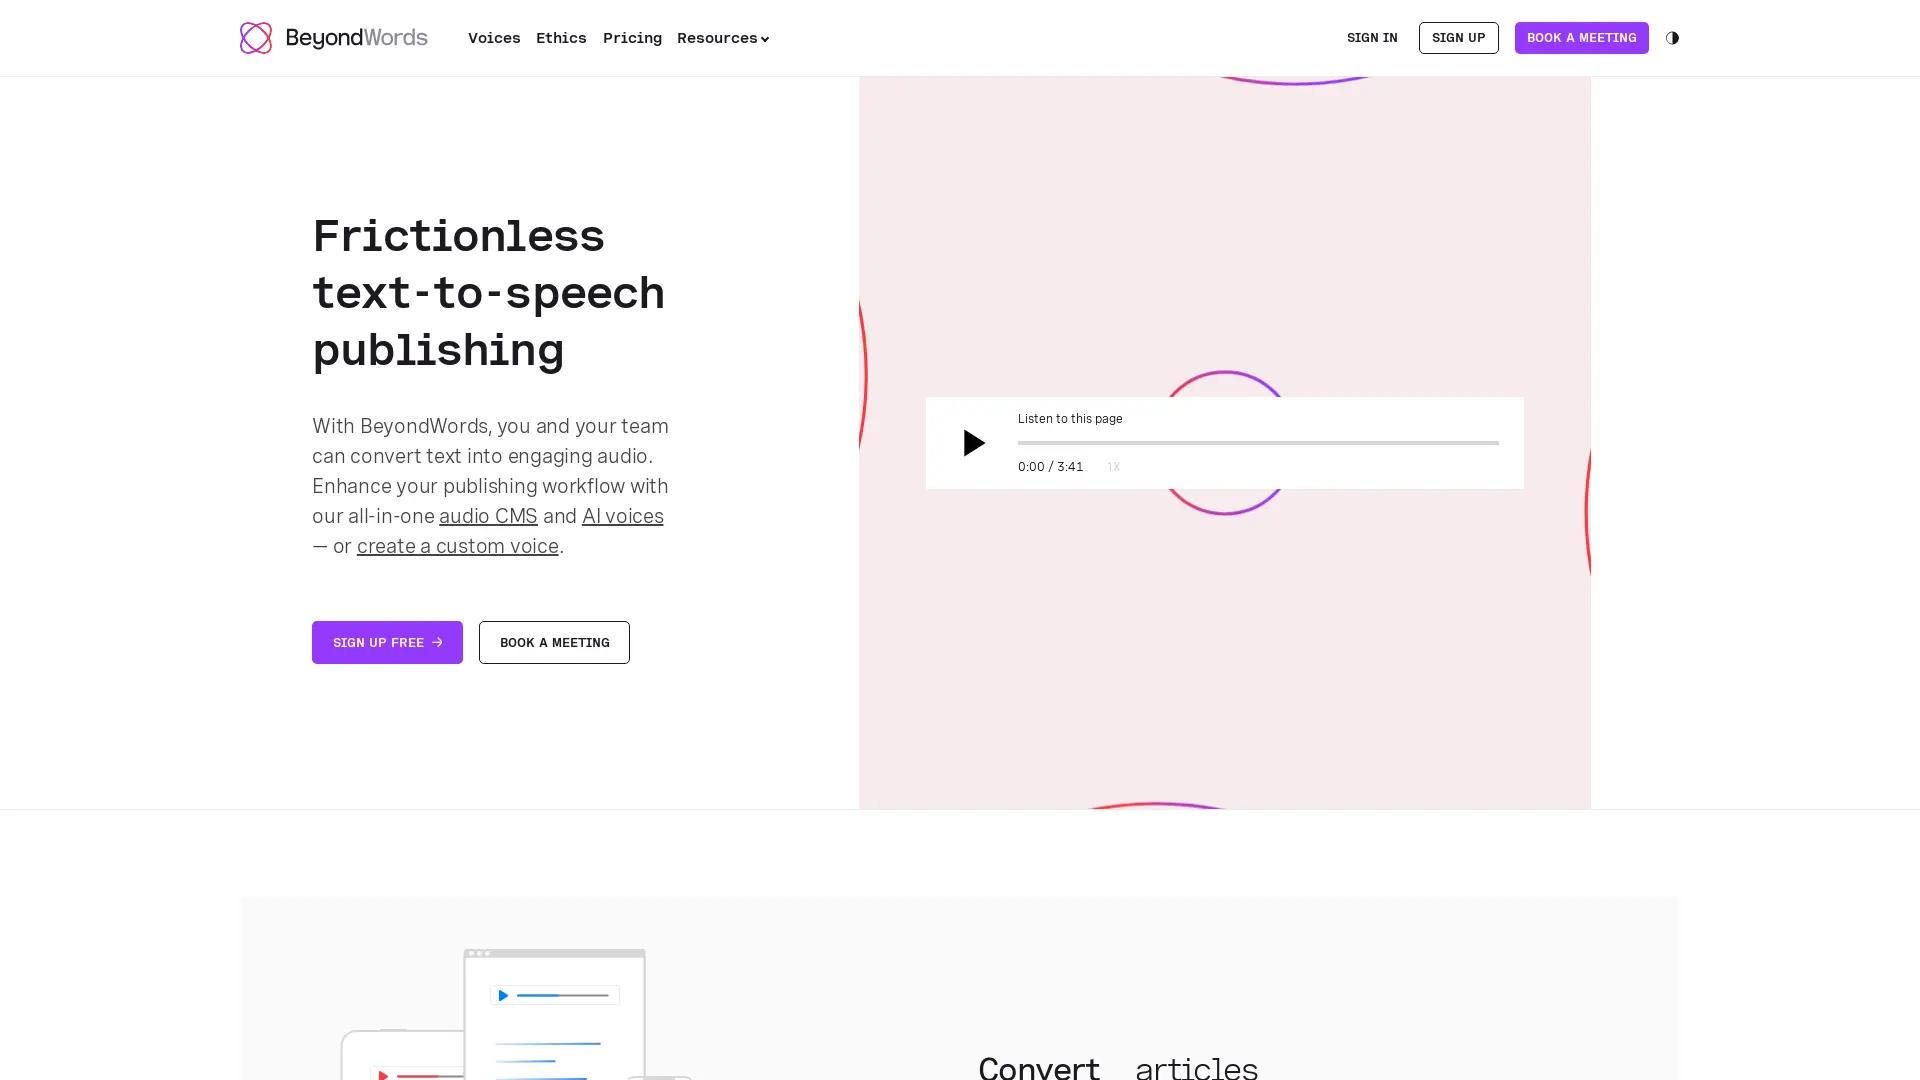Go to the Ethics page
This screenshot has height=1080, width=1920.
click(561, 38)
